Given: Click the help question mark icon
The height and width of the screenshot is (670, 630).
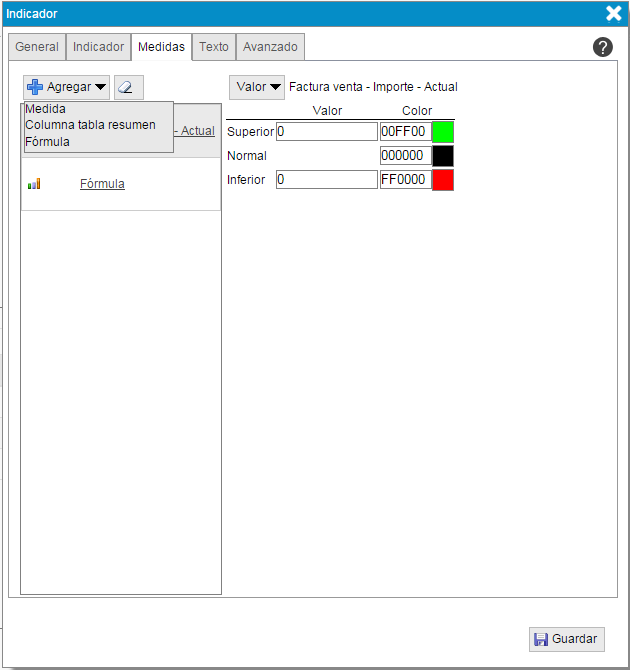Looking at the screenshot, I should tap(603, 47).
